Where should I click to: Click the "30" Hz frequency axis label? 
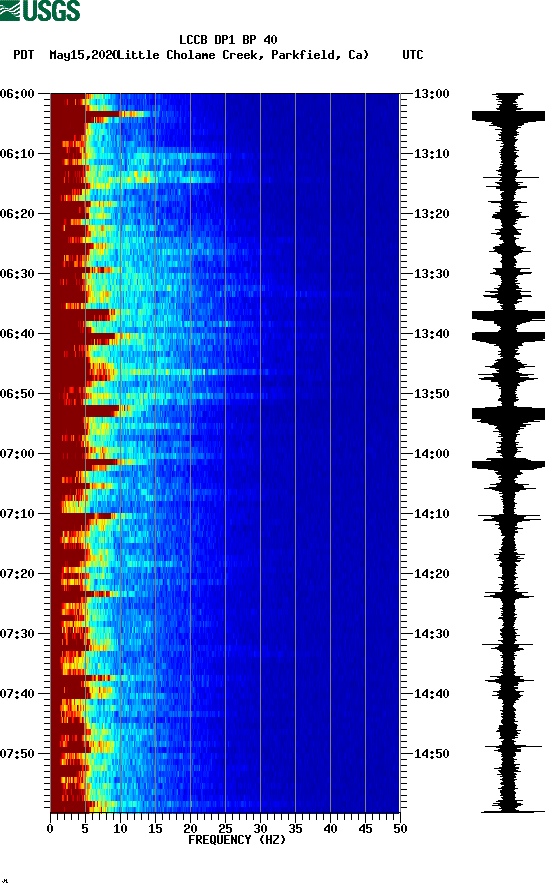point(261,829)
